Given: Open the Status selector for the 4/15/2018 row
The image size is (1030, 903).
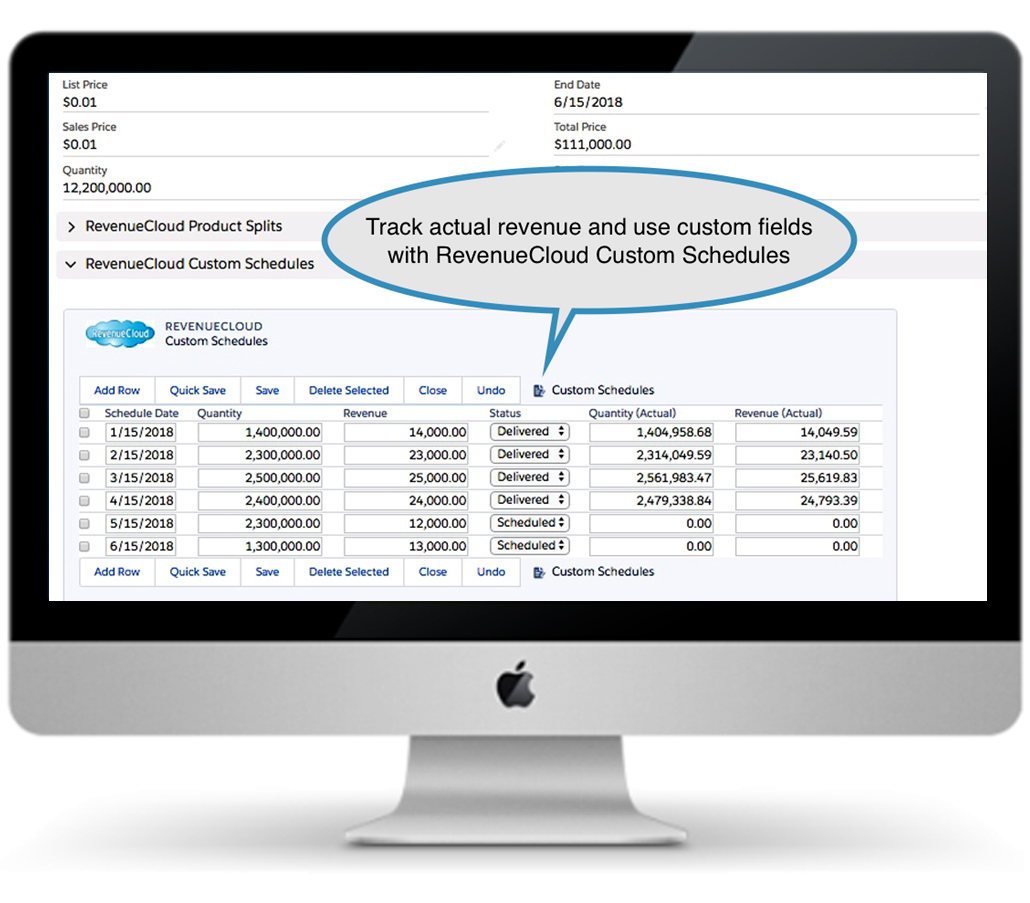Looking at the screenshot, I should tap(529, 500).
